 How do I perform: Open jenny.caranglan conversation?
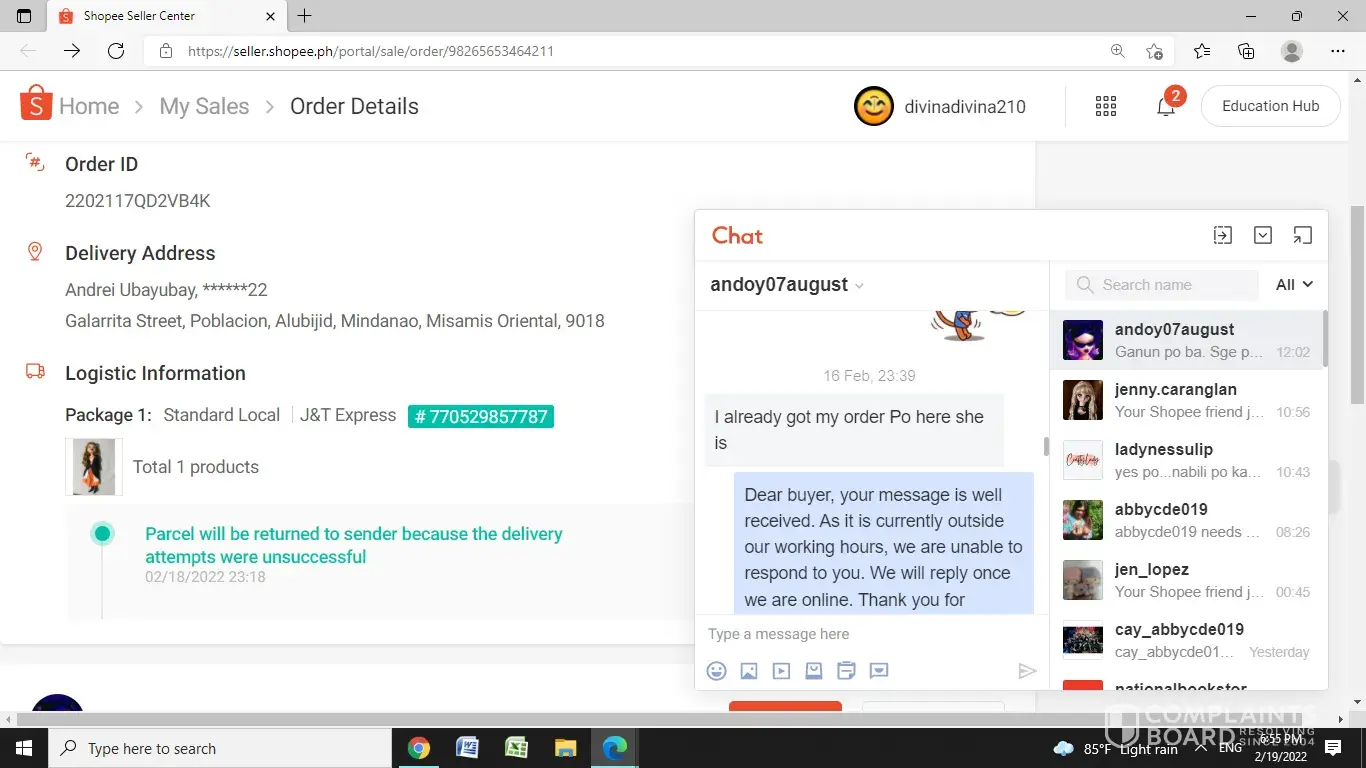click(1188, 400)
